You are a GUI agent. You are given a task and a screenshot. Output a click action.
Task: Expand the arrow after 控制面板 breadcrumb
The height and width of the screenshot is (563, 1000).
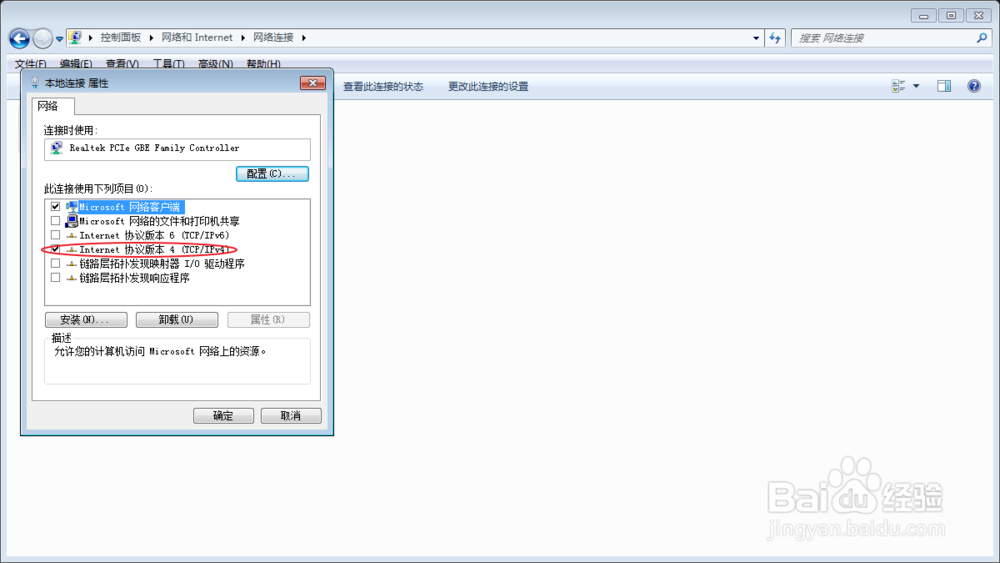point(151,38)
